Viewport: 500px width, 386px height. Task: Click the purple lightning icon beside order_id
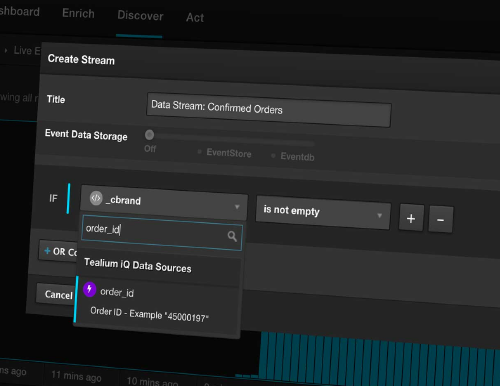click(89, 289)
